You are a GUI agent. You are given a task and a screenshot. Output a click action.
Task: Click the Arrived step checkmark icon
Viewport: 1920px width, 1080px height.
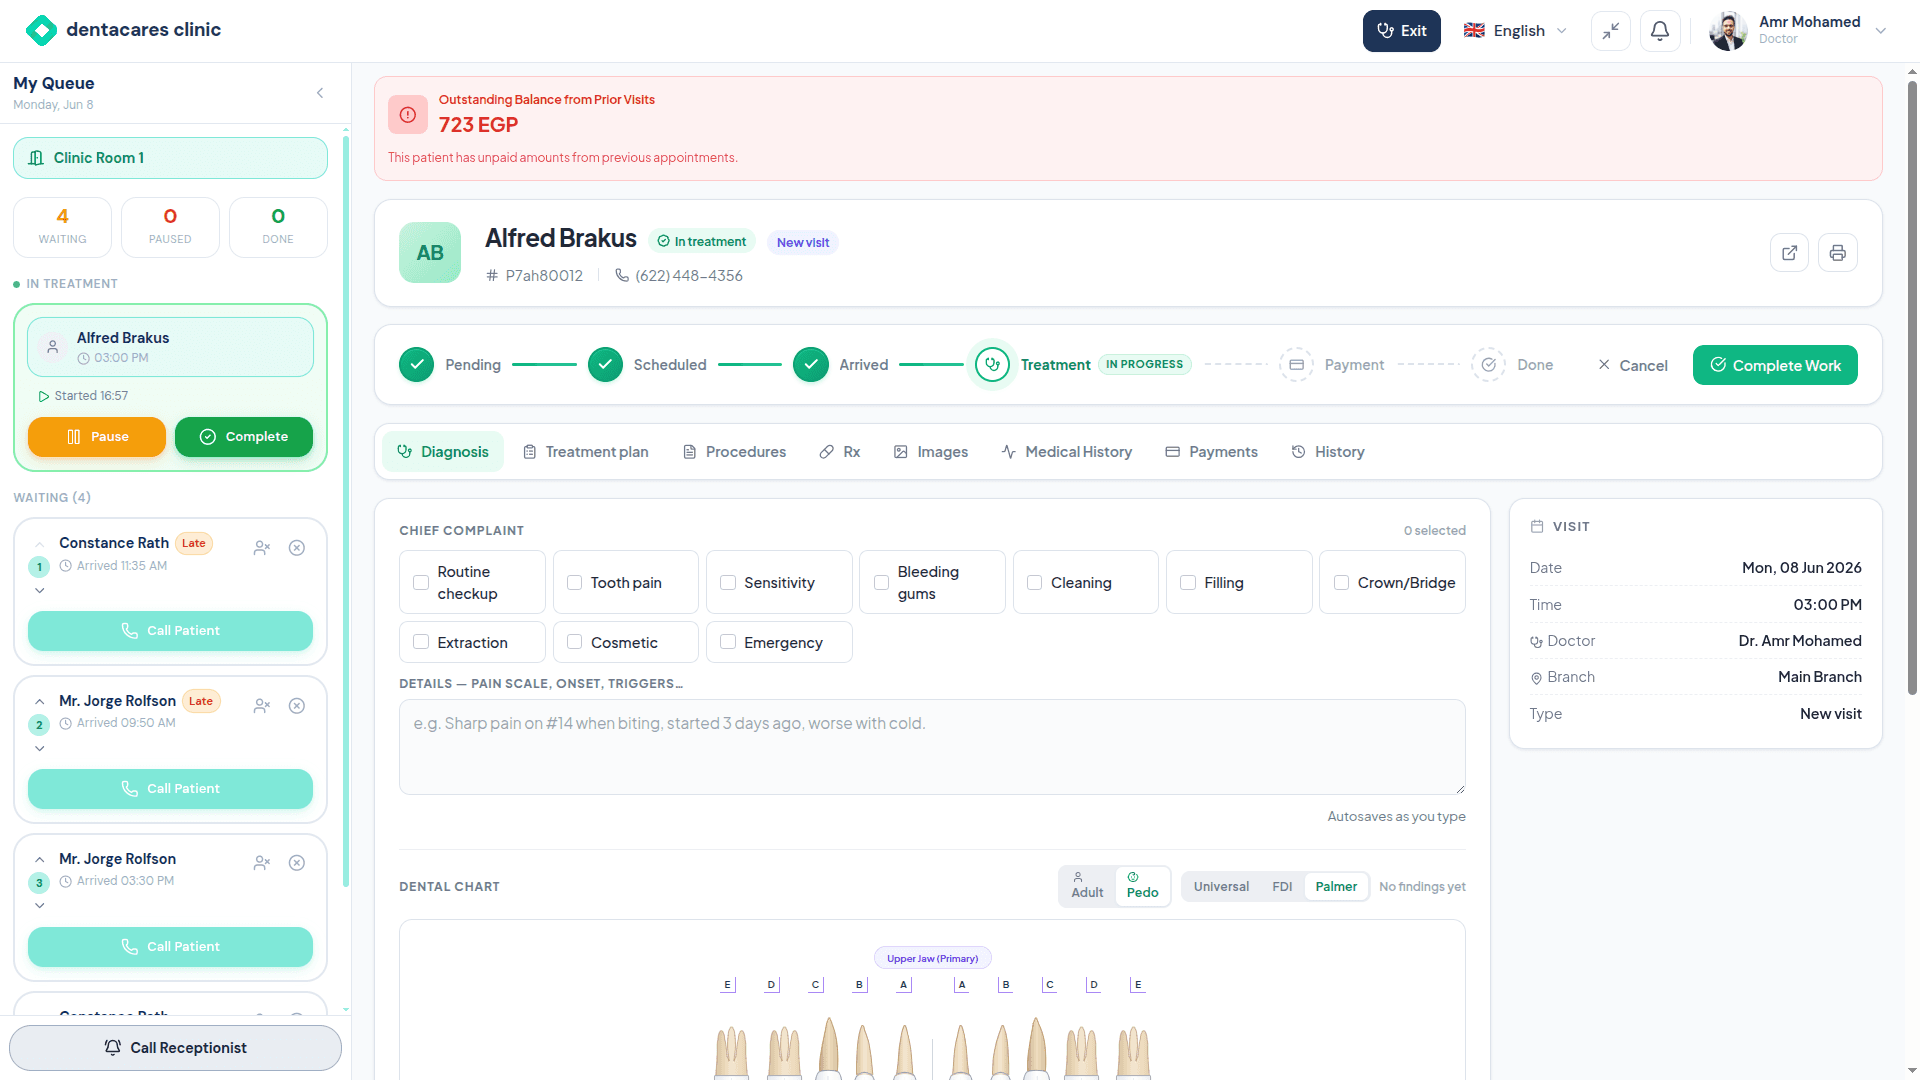point(811,365)
